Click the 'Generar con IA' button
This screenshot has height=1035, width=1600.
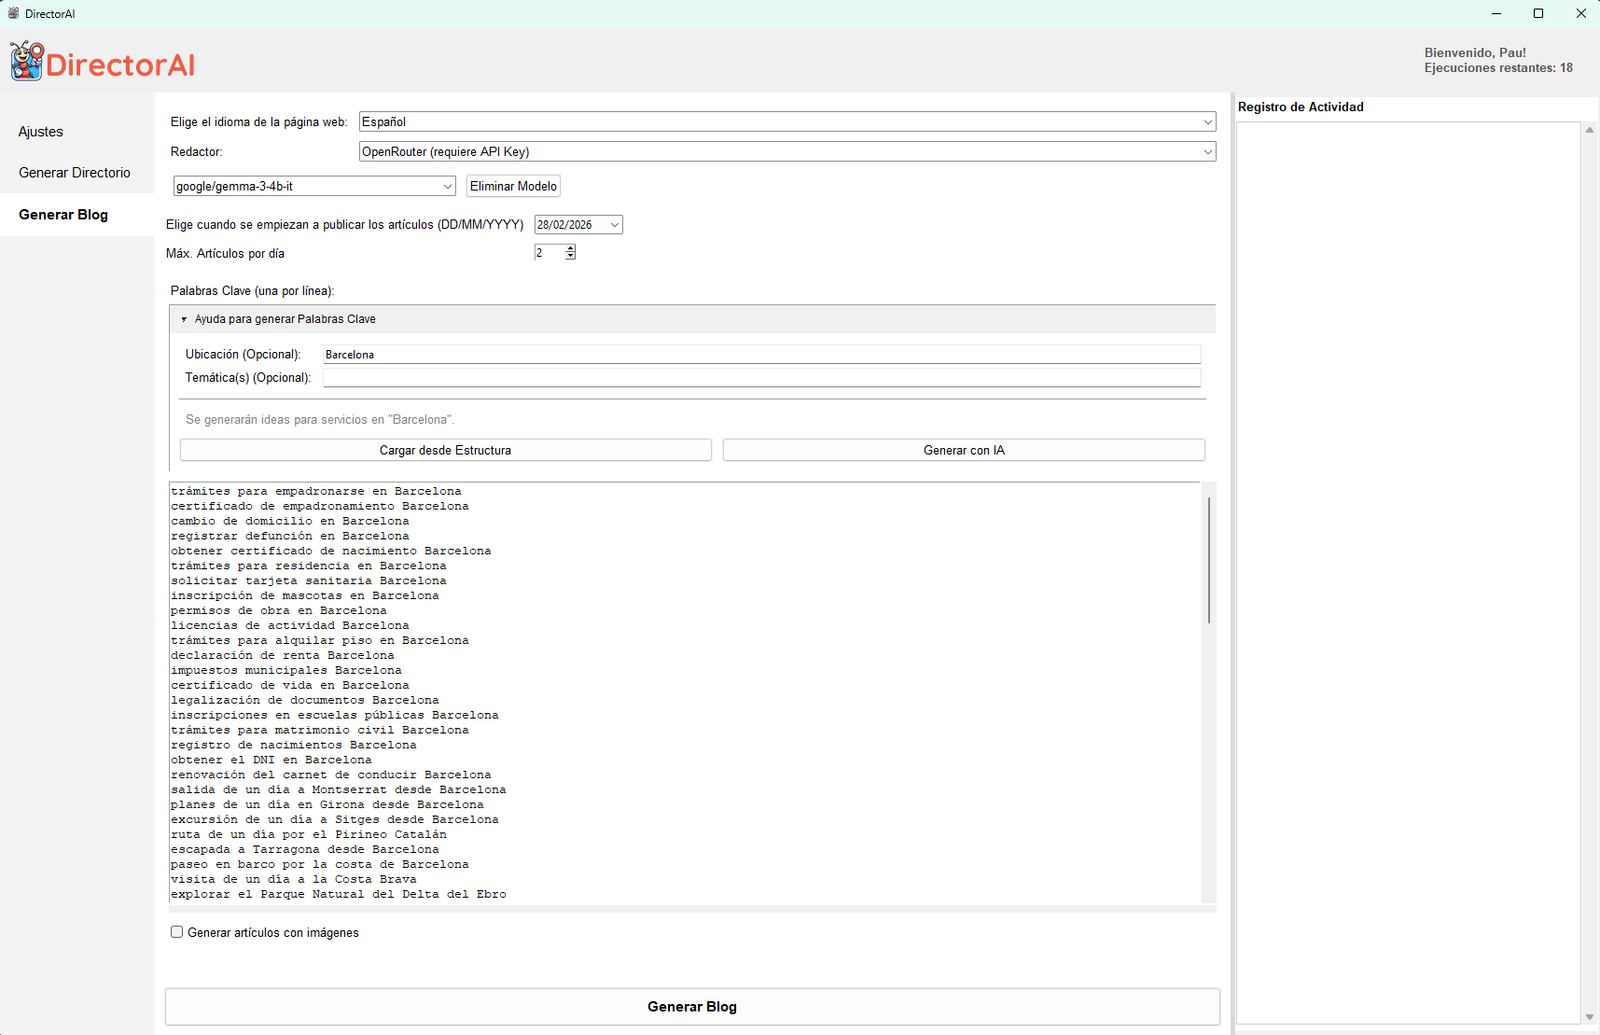tap(963, 450)
